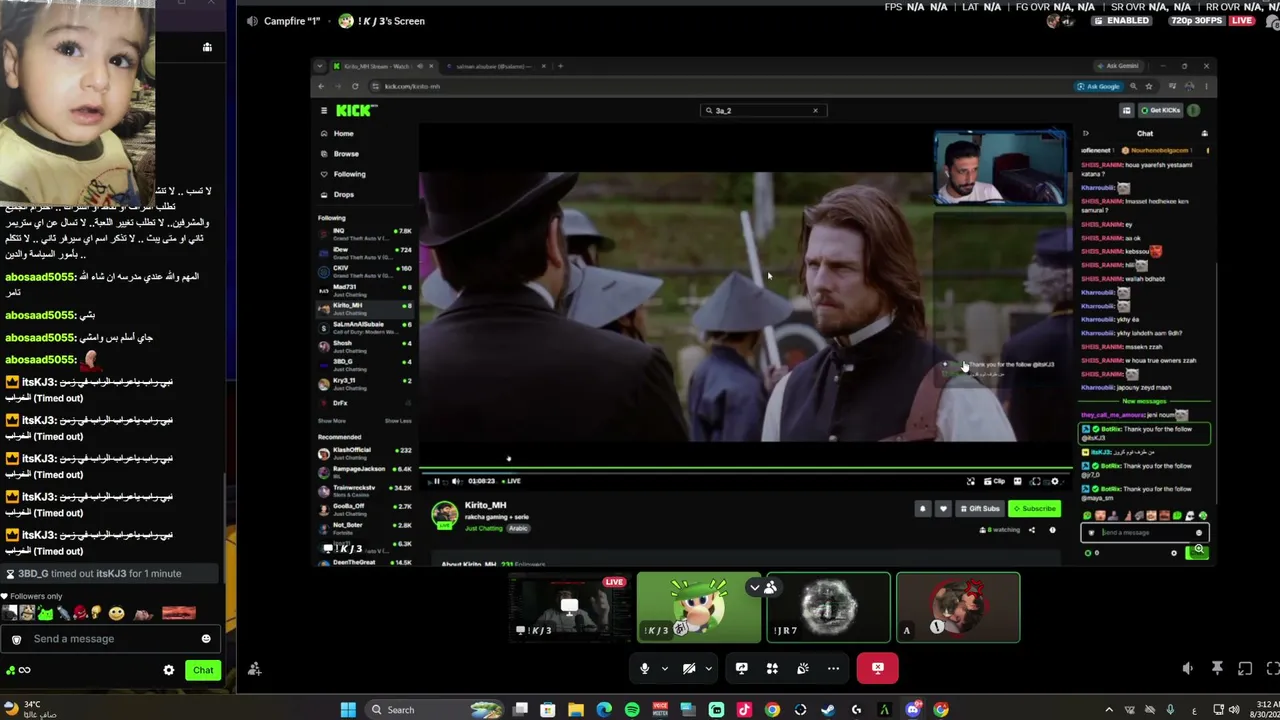1280x720 pixels.
Task: Open KlashOfficial in Recommended list
Action: [x=365, y=452]
